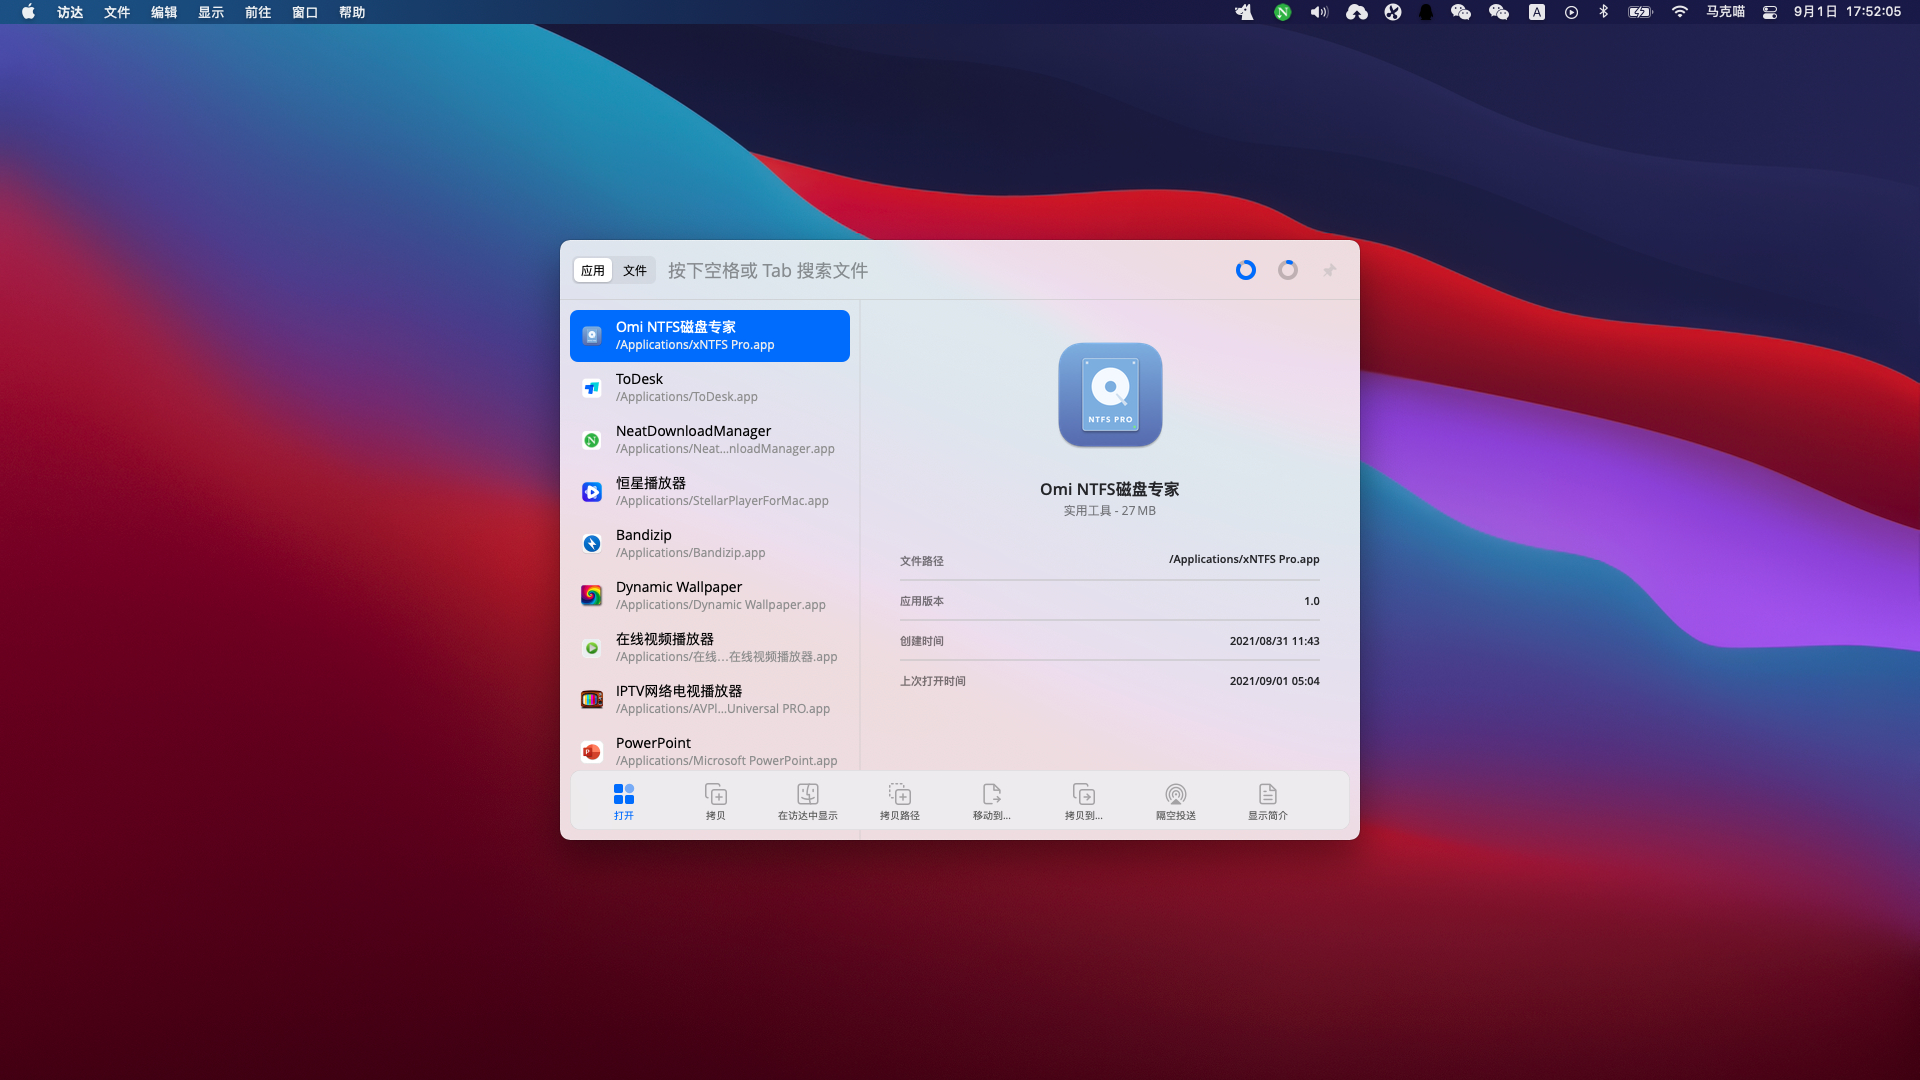The height and width of the screenshot is (1080, 1920).
Task: Click the 隔空投送 (AirDrop) icon
Action: click(1175, 795)
